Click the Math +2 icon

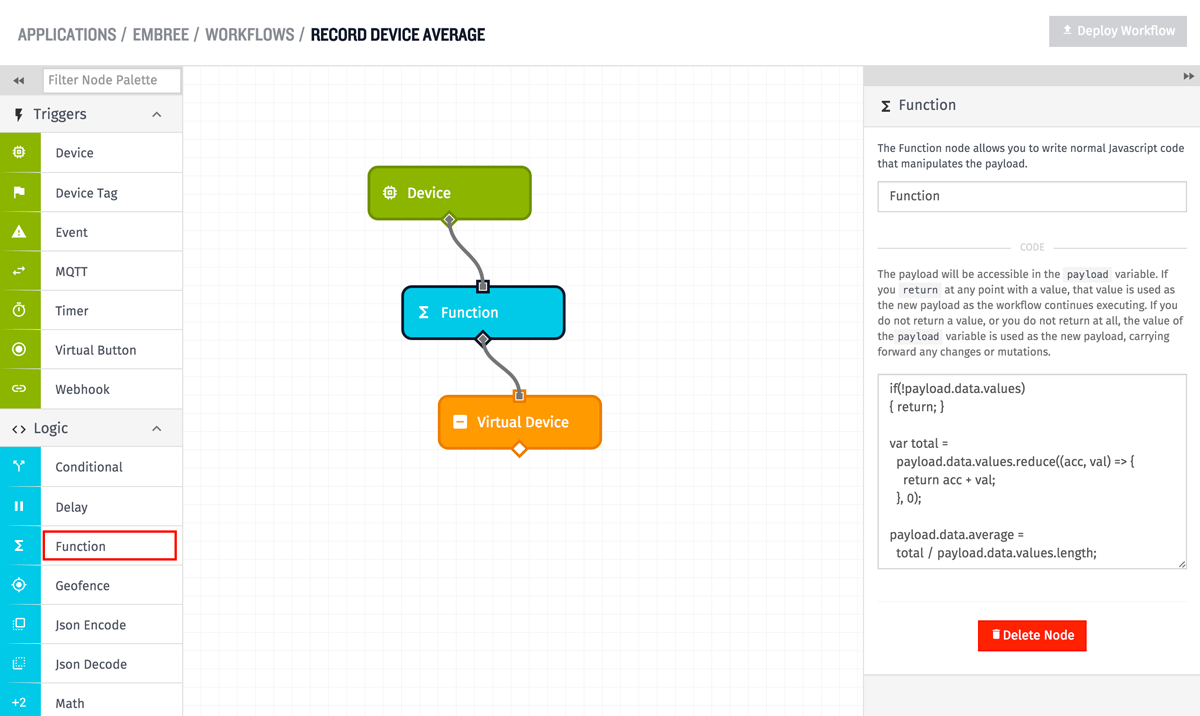coord(19,702)
